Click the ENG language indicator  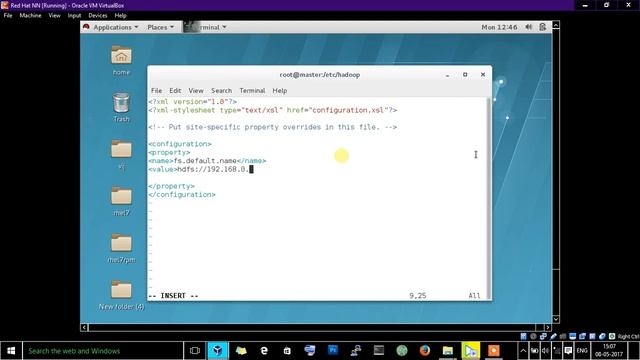(x=582, y=351)
